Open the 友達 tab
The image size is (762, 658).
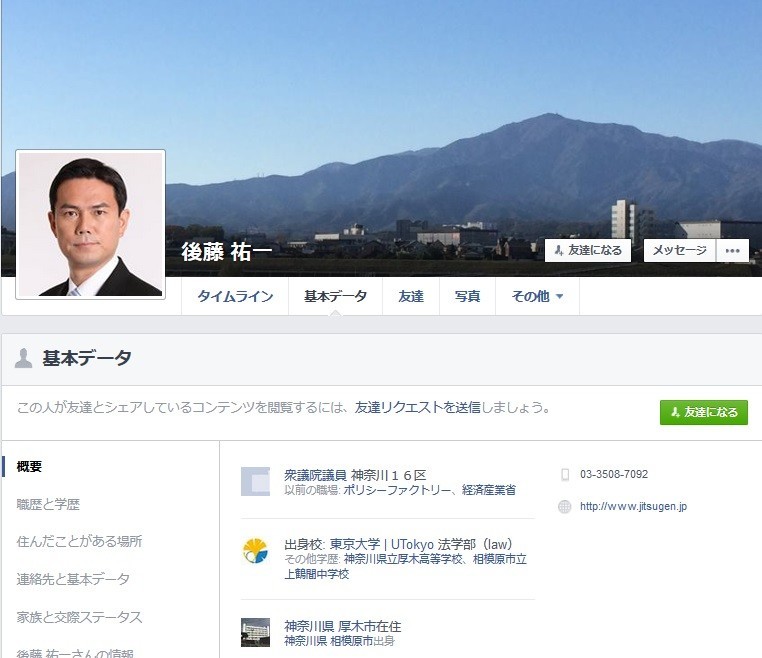click(411, 296)
